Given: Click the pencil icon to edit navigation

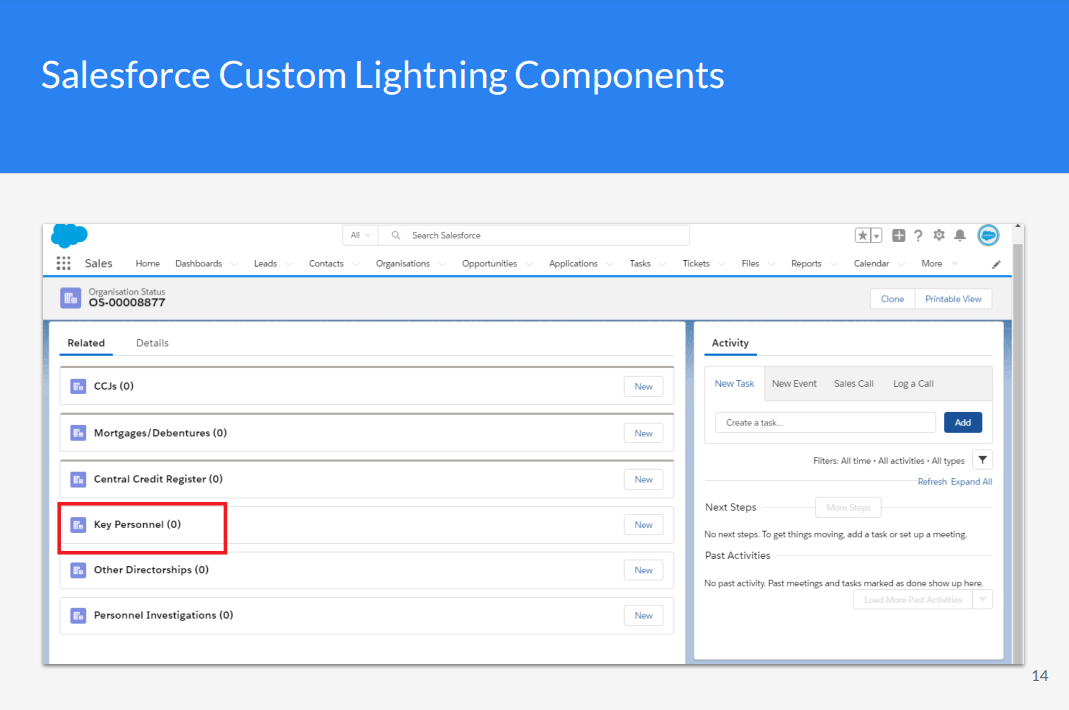Looking at the screenshot, I should tap(996, 265).
